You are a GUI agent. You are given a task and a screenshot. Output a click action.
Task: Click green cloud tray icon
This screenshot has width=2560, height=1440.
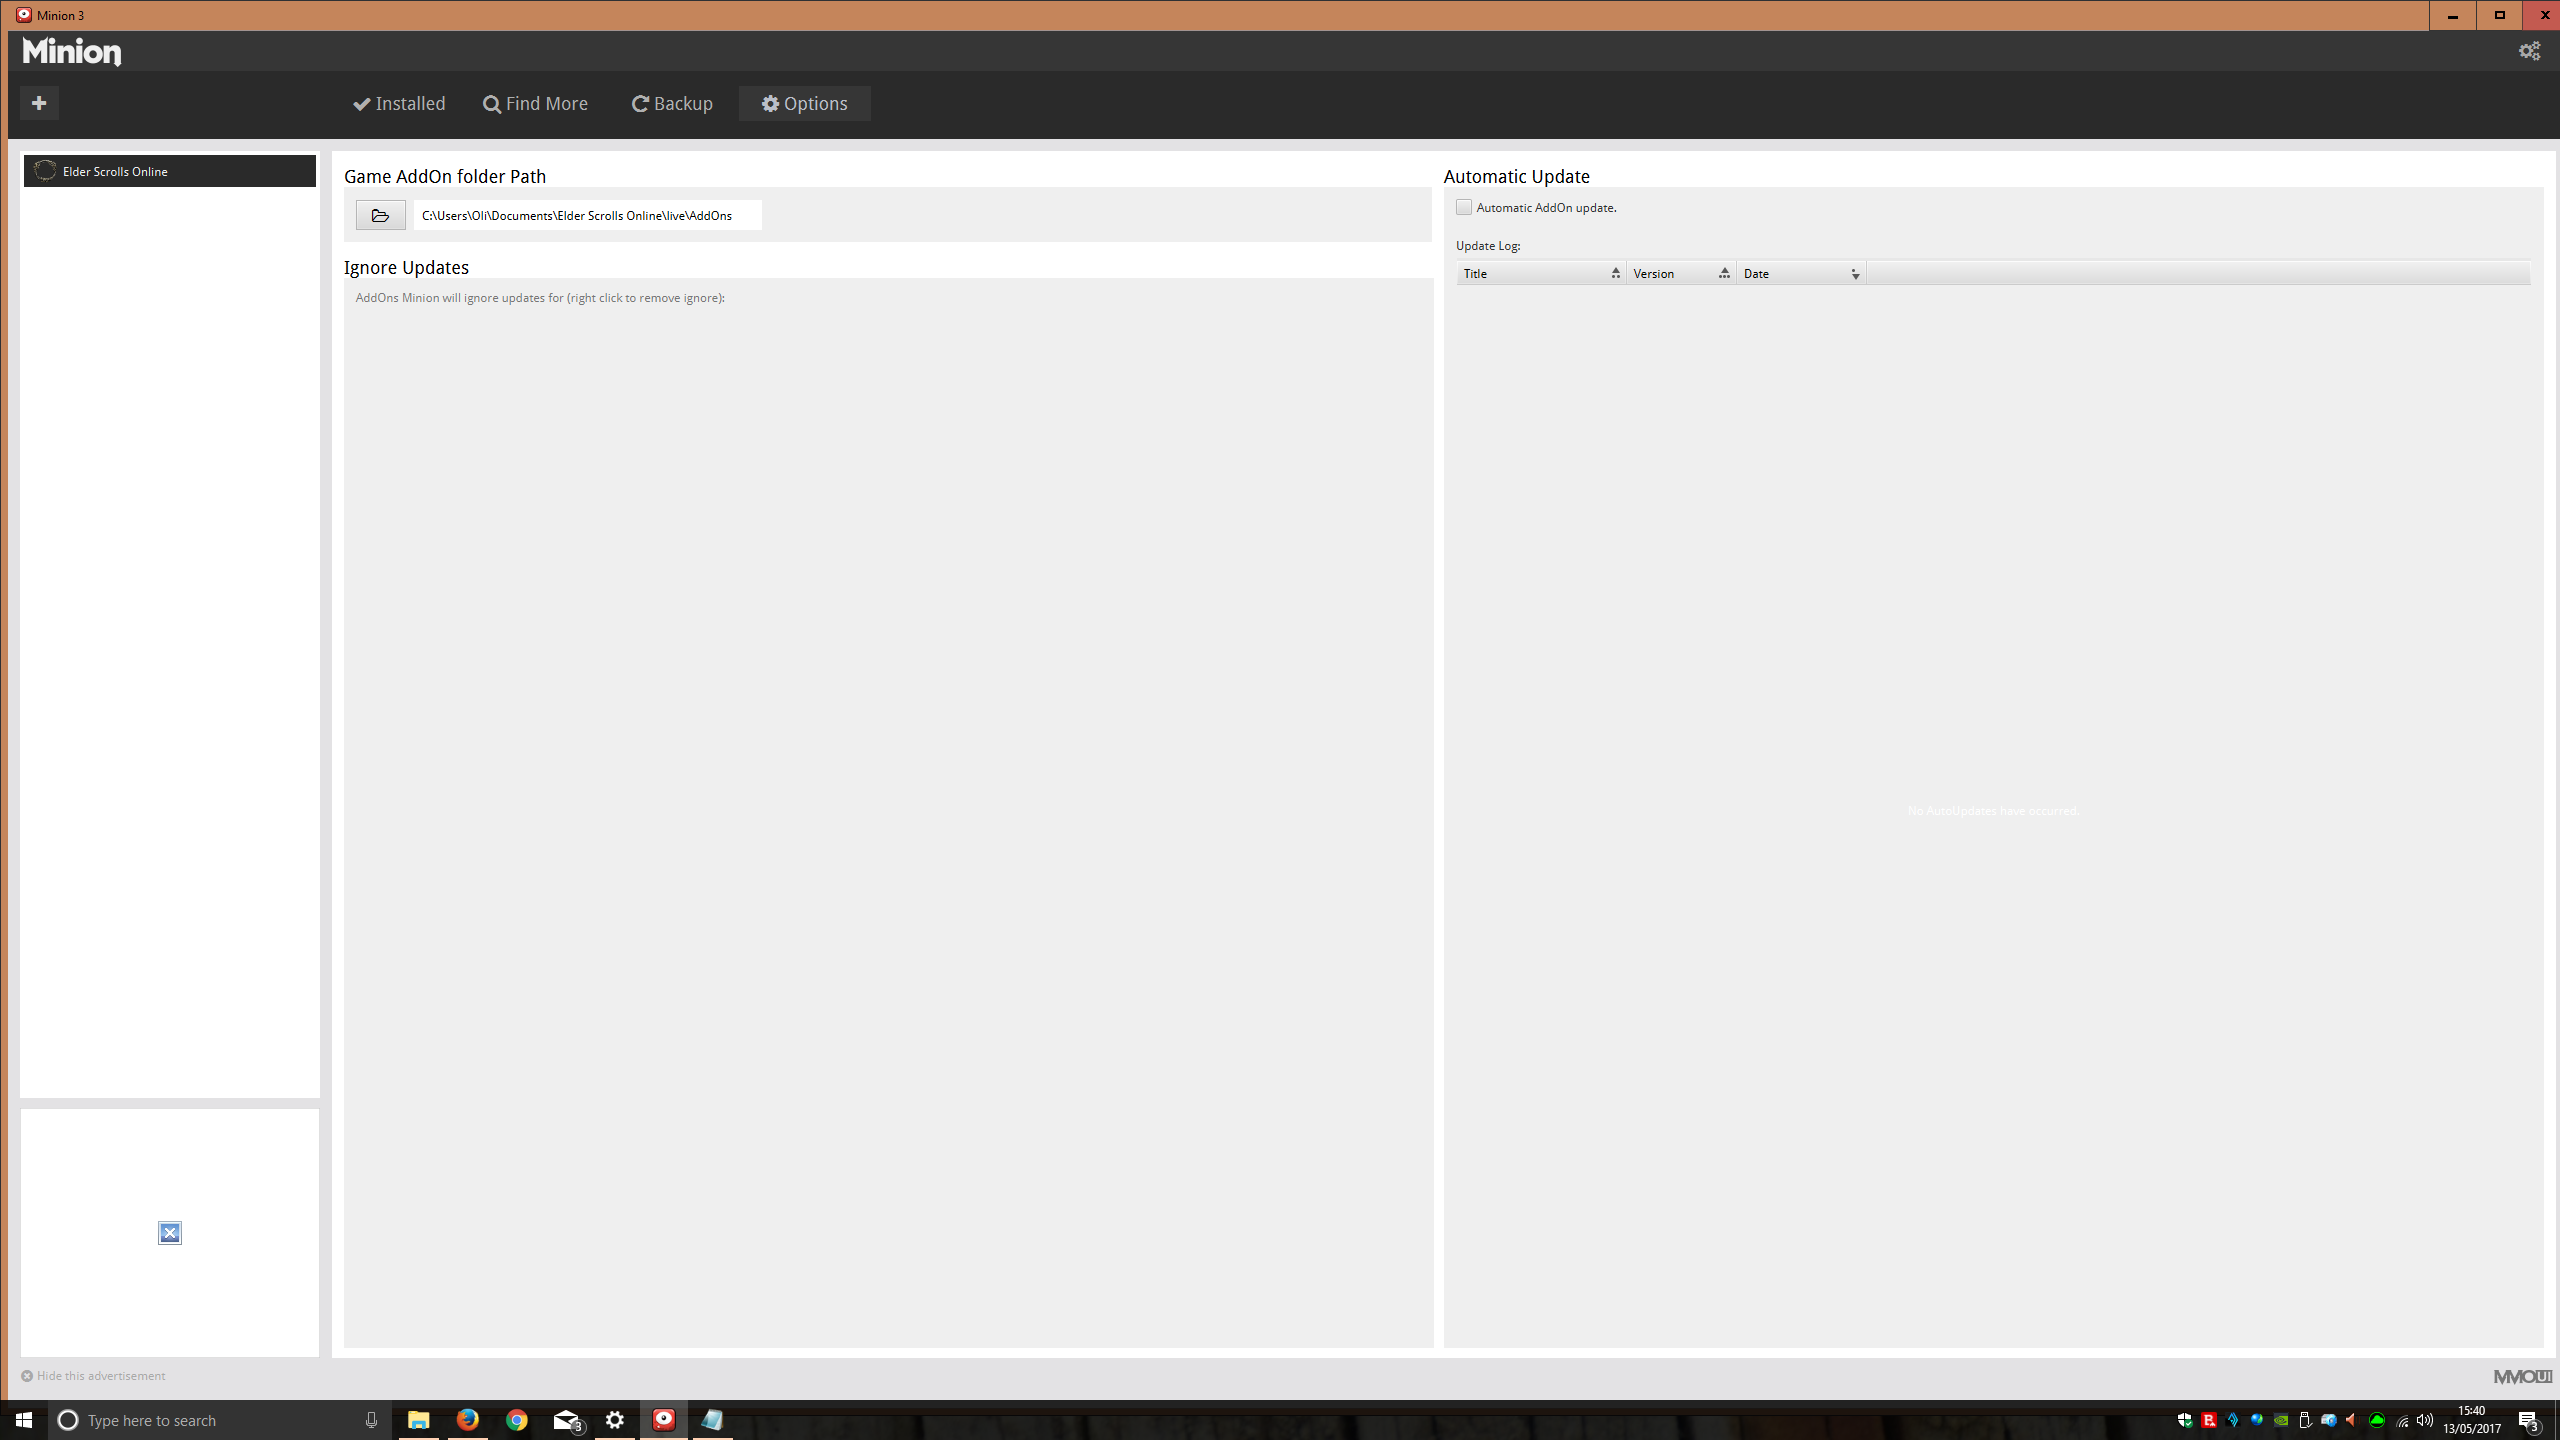coord(2377,1420)
